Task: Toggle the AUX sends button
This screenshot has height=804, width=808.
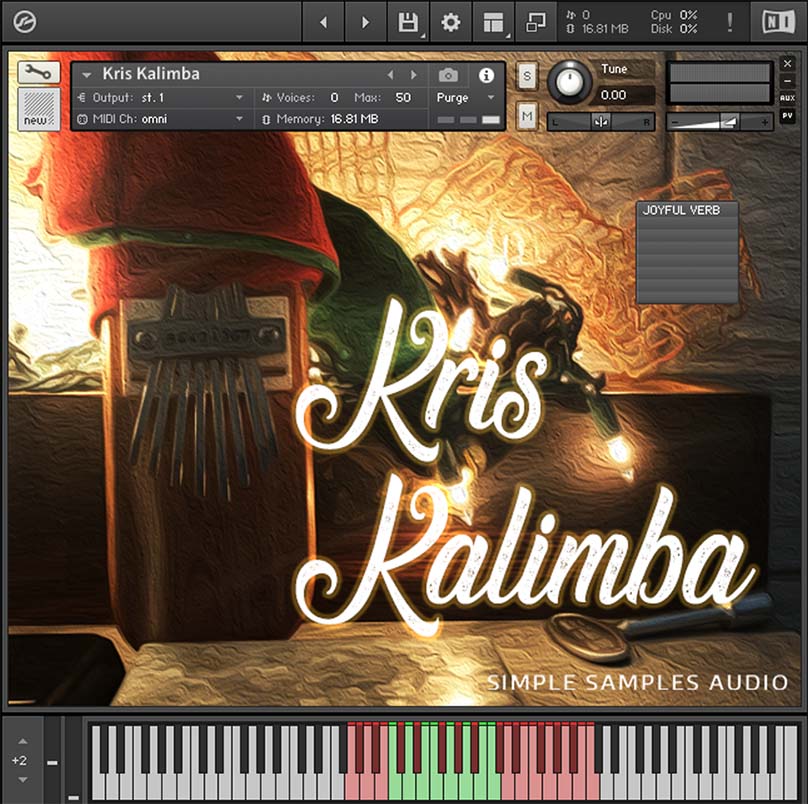Action: 787,98
